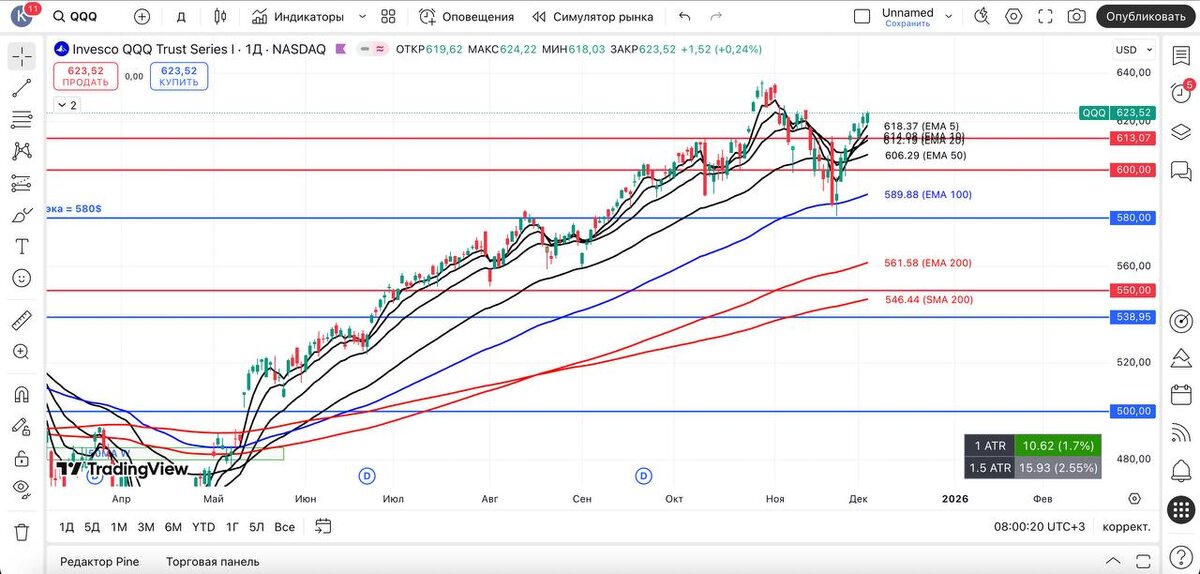Screen dimensions: 1200x574
Task: Open Оповещения alert creation
Action: pyautogui.click(x=467, y=17)
